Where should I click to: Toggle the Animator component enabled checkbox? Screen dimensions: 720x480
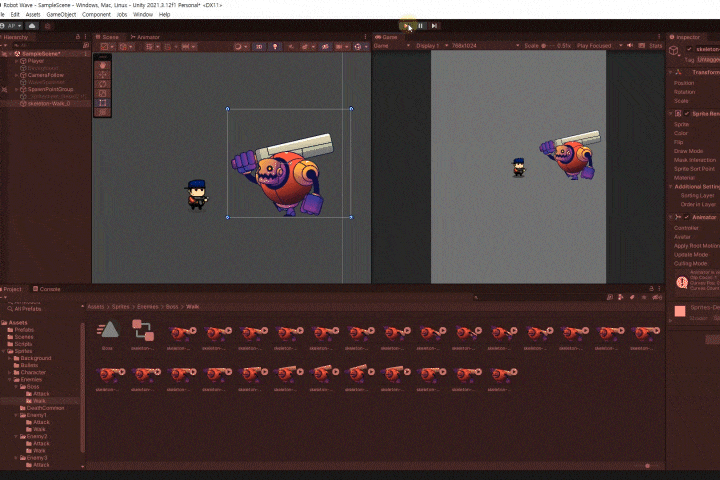point(686,217)
